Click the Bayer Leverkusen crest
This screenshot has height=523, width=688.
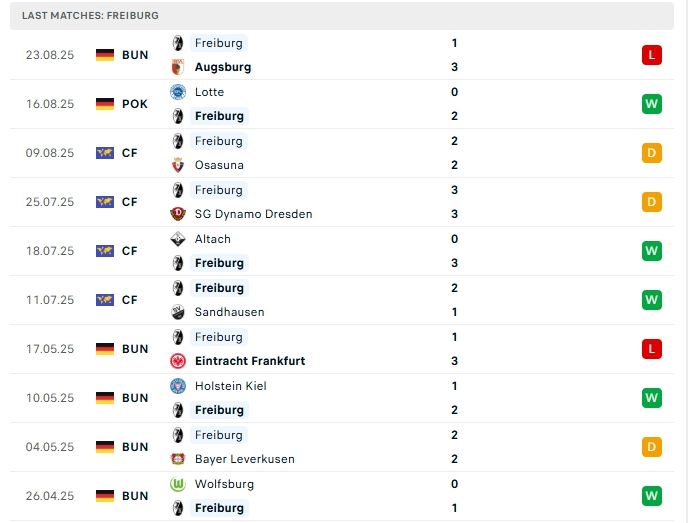178,459
